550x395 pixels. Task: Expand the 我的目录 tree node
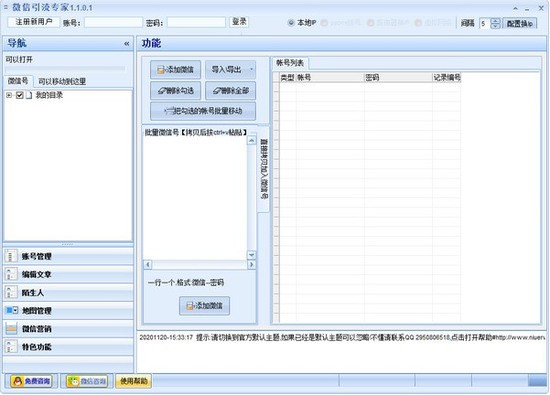coord(9,95)
